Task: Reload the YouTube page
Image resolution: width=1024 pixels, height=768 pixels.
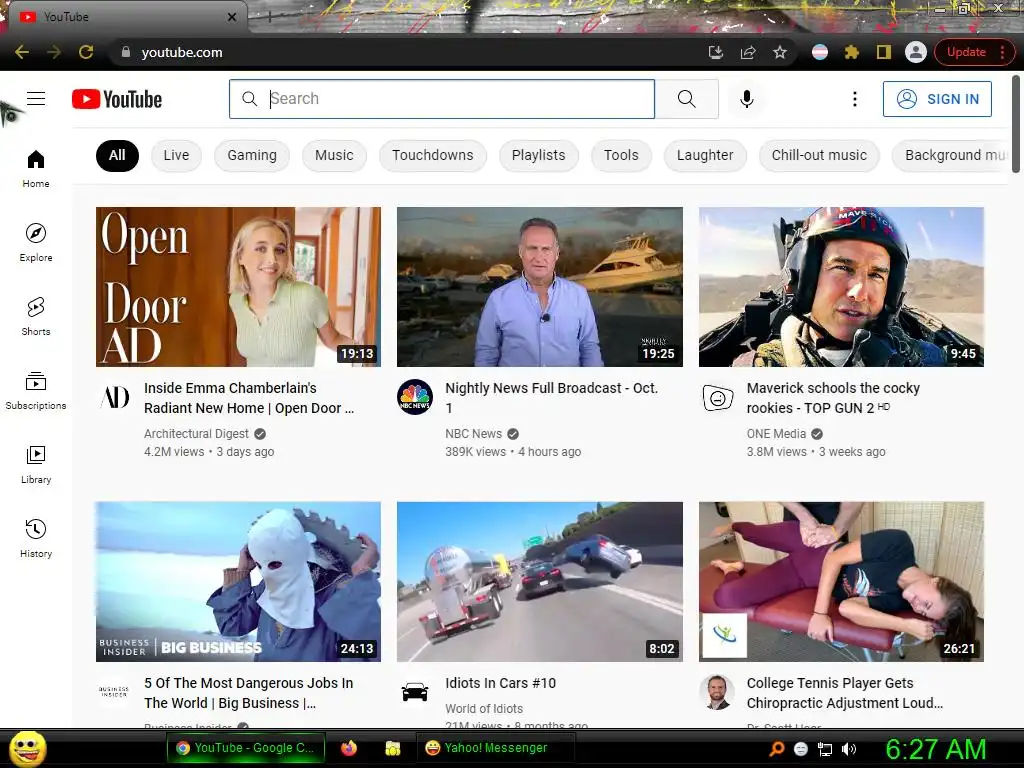Action: [x=86, y=52]
